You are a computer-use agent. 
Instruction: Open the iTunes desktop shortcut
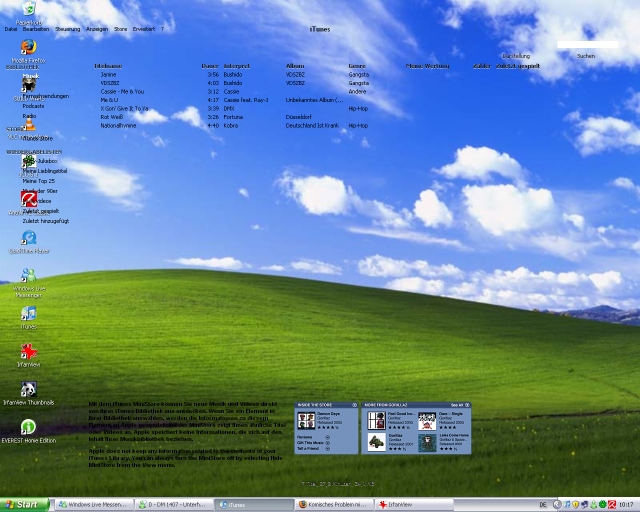tap(29, 313)
